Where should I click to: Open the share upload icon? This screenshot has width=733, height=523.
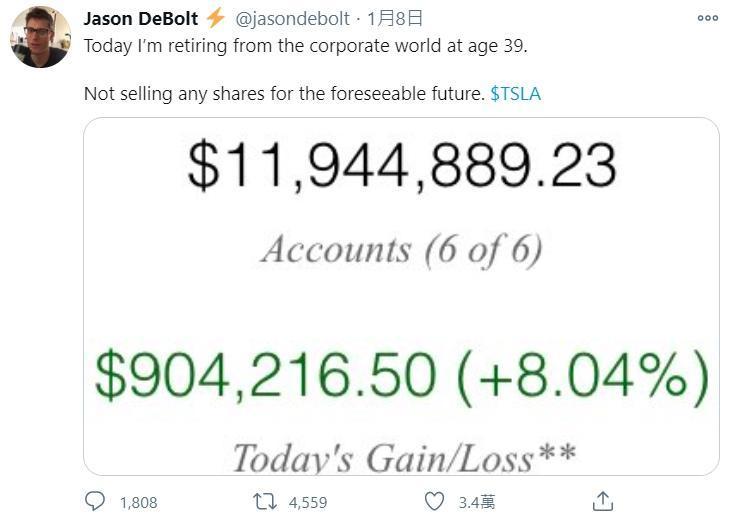click(603, 501)
